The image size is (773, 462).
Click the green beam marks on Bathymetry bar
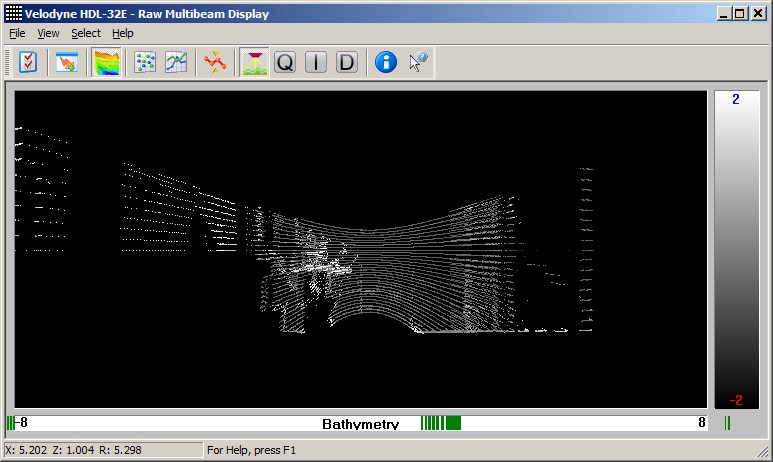click(440, 424)
